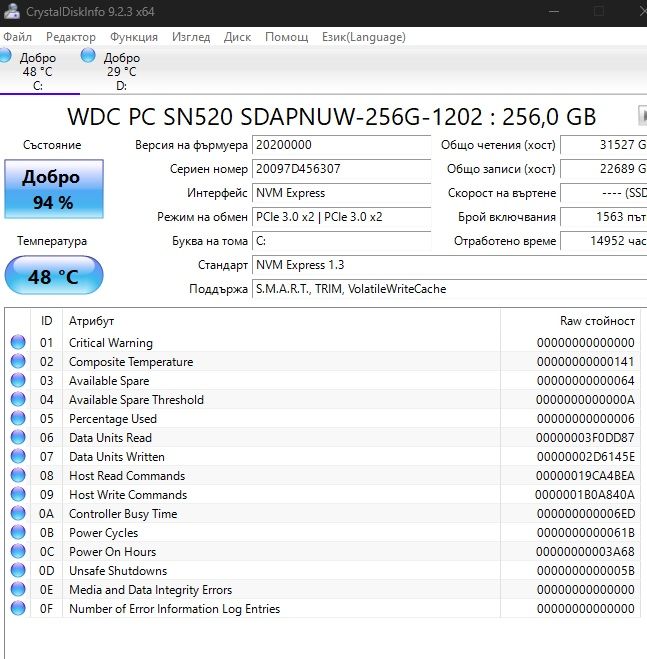Image resolution: width=647 pixels, height=659 pixels.
Task: Click the NVM Express 1.3 standard field
Action: (449, 265)
